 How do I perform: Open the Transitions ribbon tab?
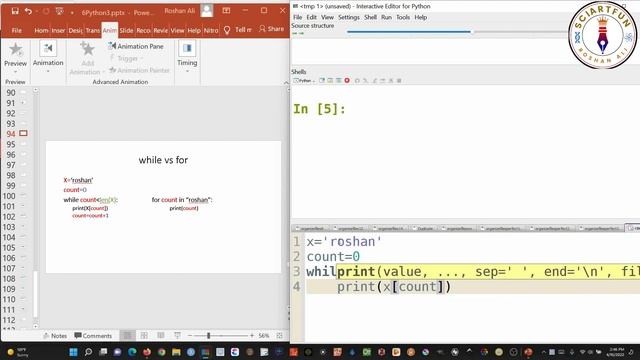(x=93, y=31)
